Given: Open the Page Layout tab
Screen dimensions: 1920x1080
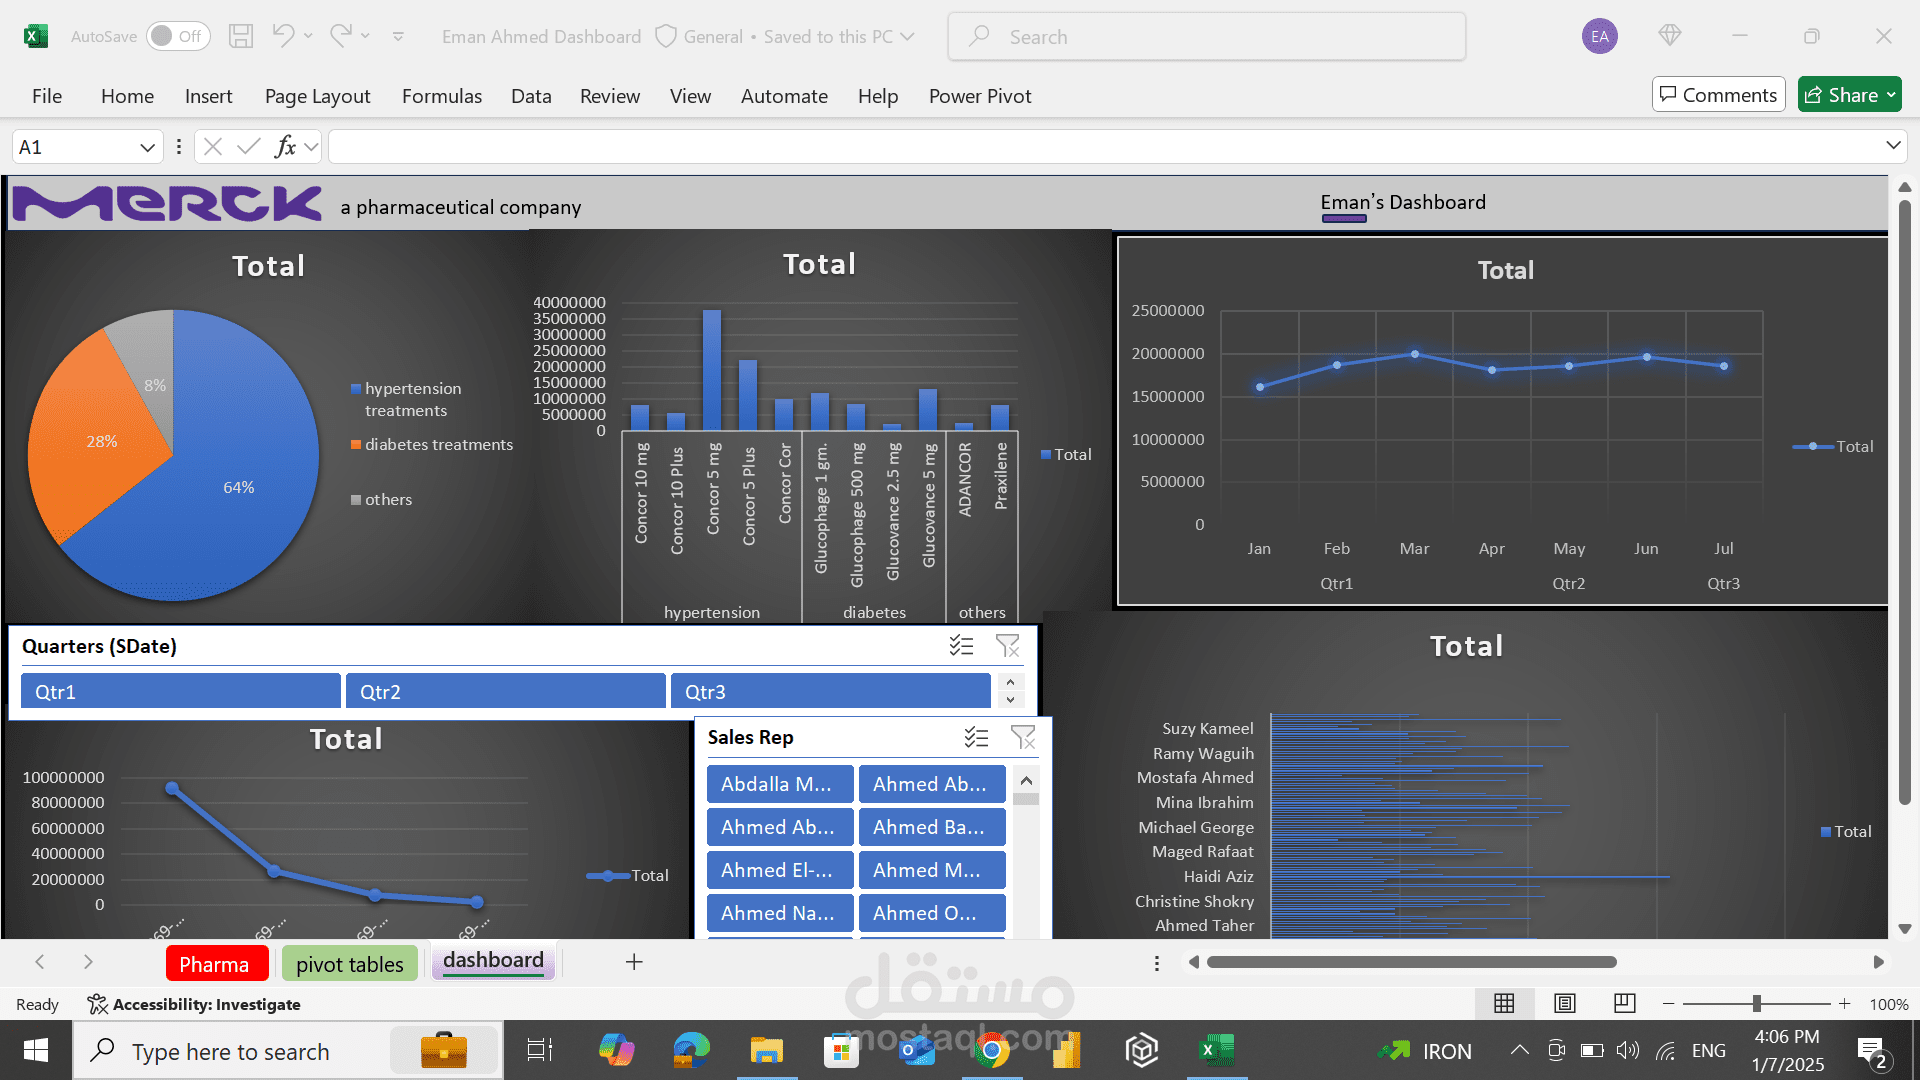Looking at the screenshot, I should point(317,96).
